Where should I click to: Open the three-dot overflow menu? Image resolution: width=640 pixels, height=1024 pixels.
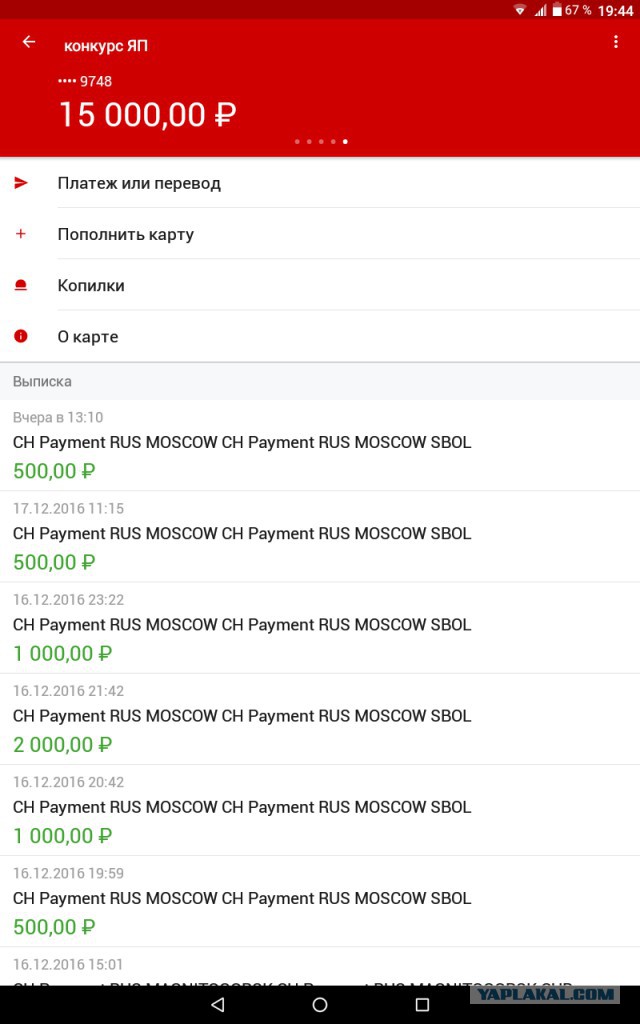[615, 42]
